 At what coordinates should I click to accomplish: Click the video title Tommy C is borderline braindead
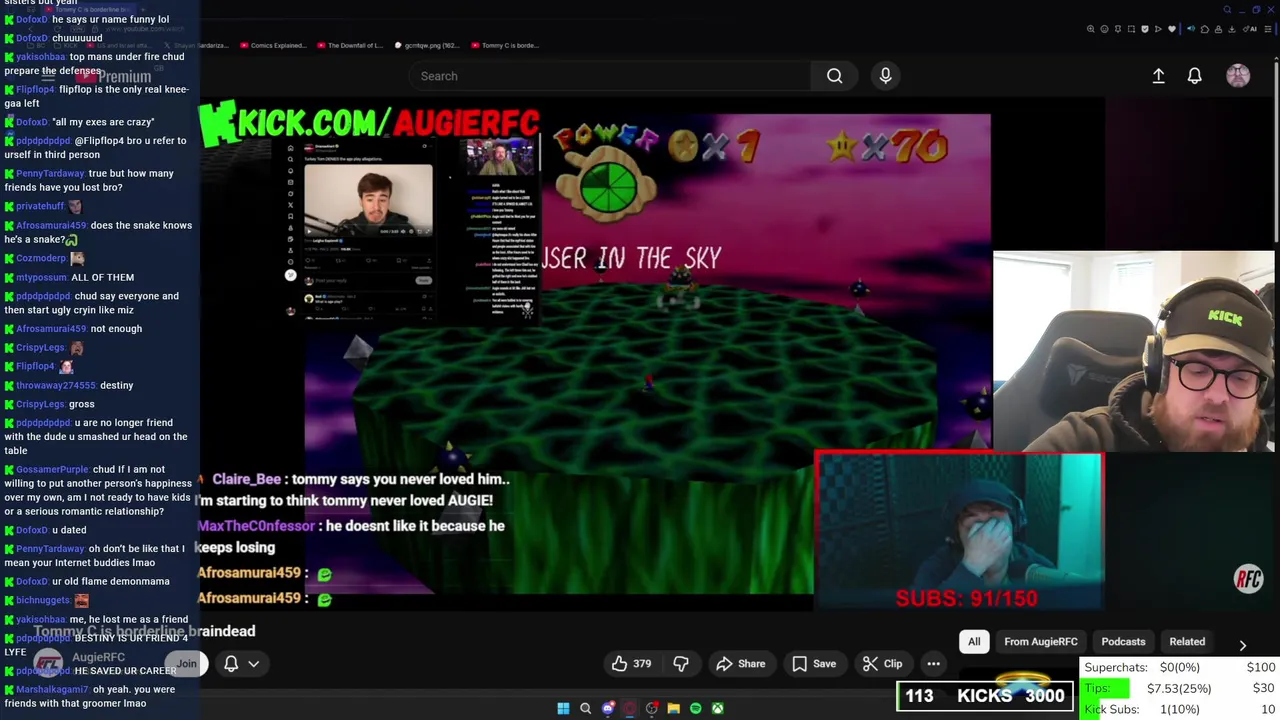pos(144,631)
